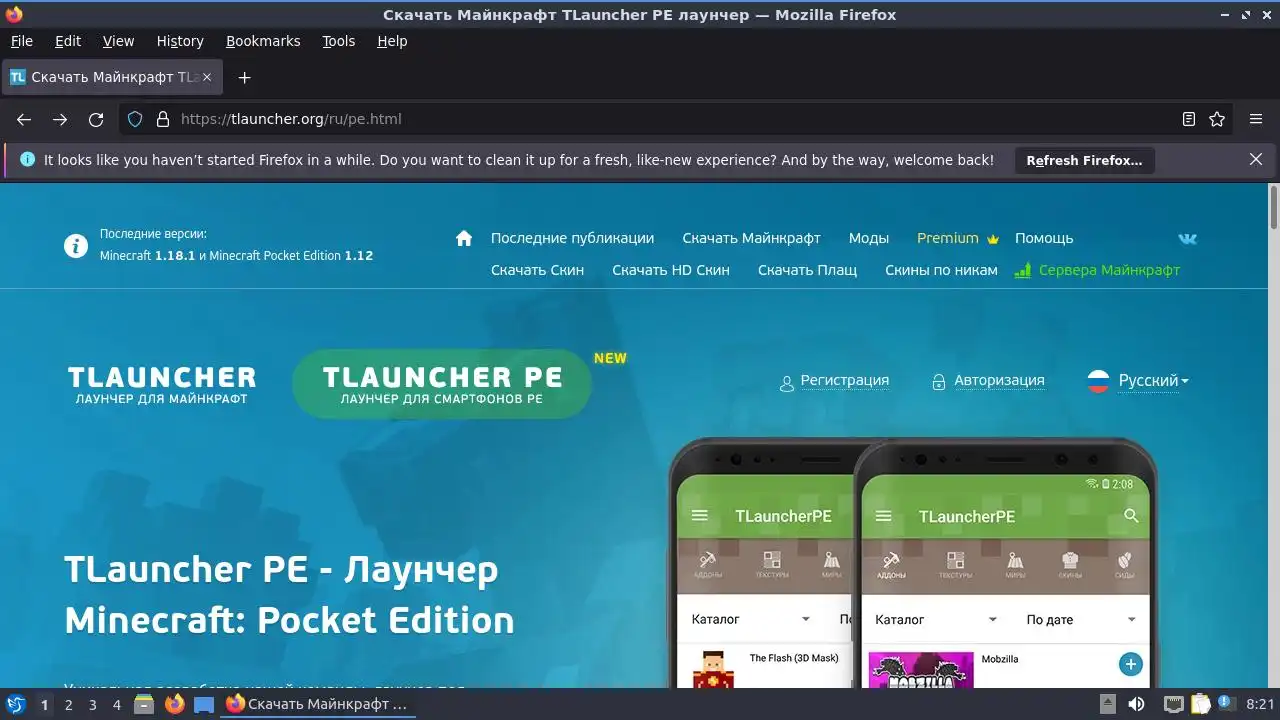The image size is (1280, 720).
Task: Open the Help menu
Action: coord(392,41)
